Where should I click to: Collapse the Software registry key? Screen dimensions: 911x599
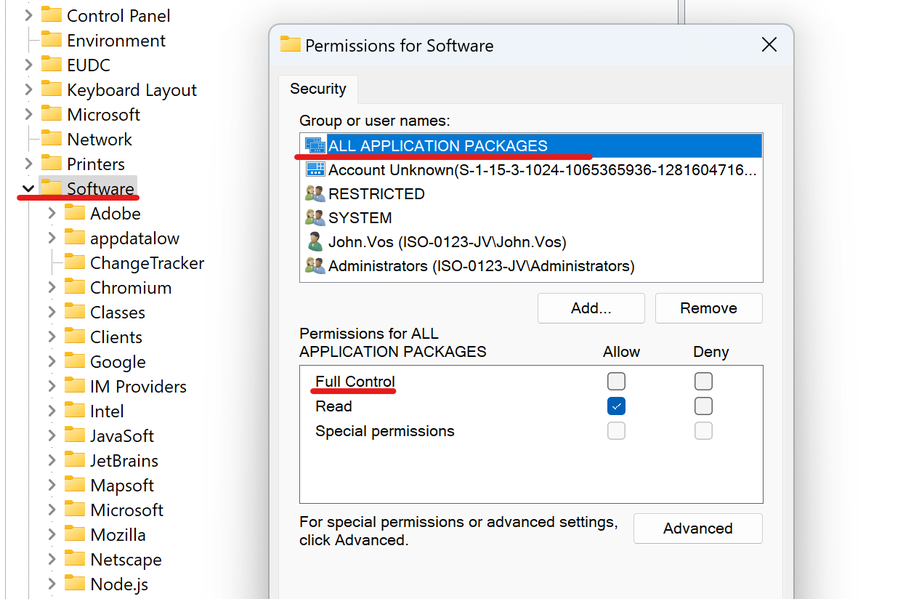click(28, 188)
